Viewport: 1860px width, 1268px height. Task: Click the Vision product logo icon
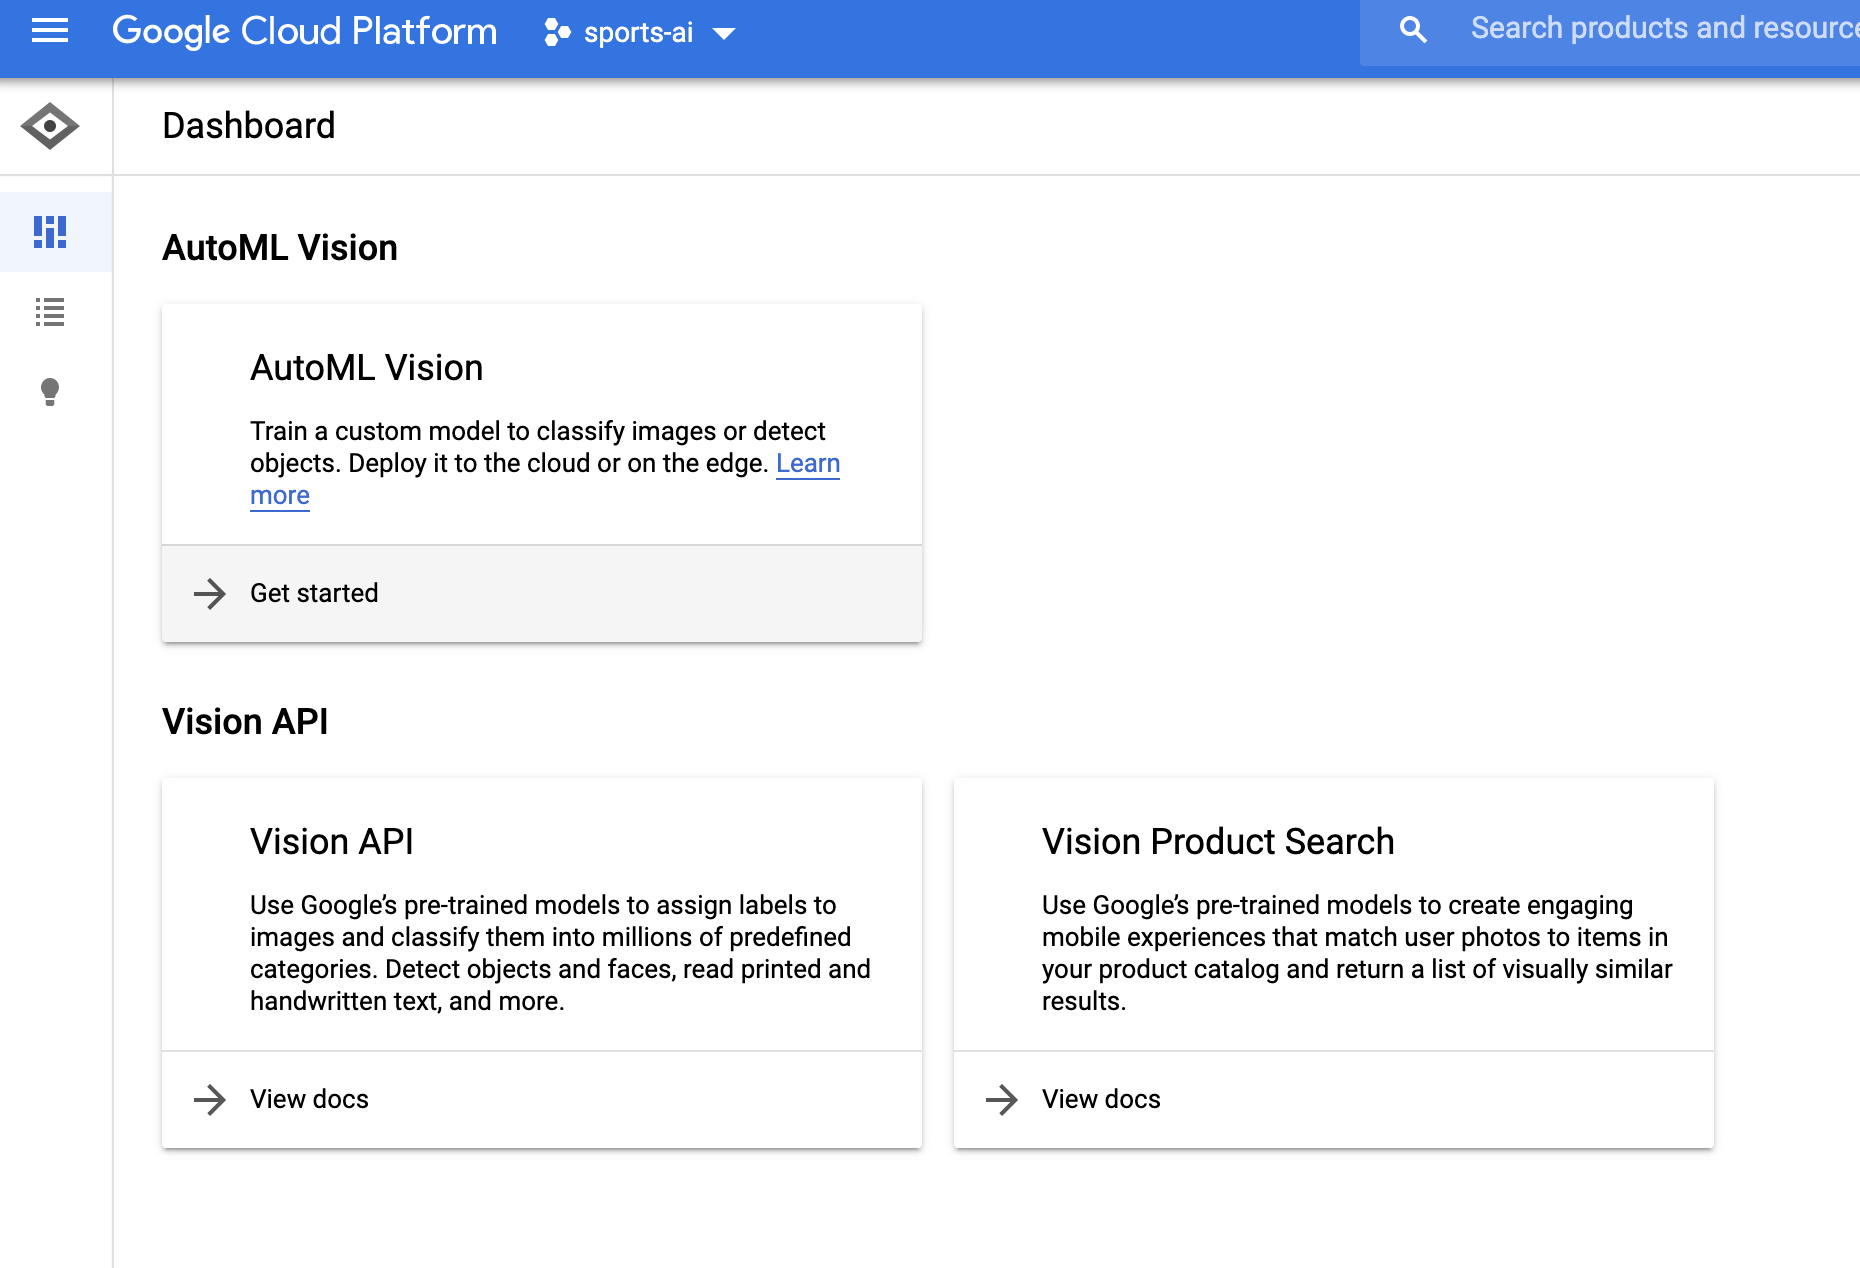[49, 126]
